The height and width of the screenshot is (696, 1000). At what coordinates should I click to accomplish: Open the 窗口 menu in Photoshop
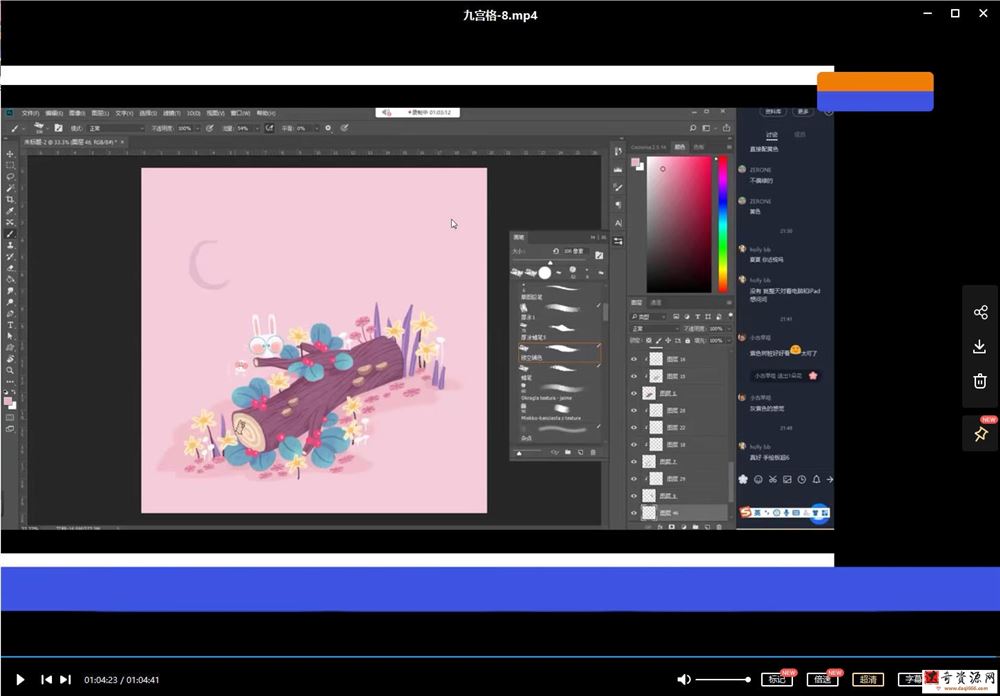pos(240,113)
